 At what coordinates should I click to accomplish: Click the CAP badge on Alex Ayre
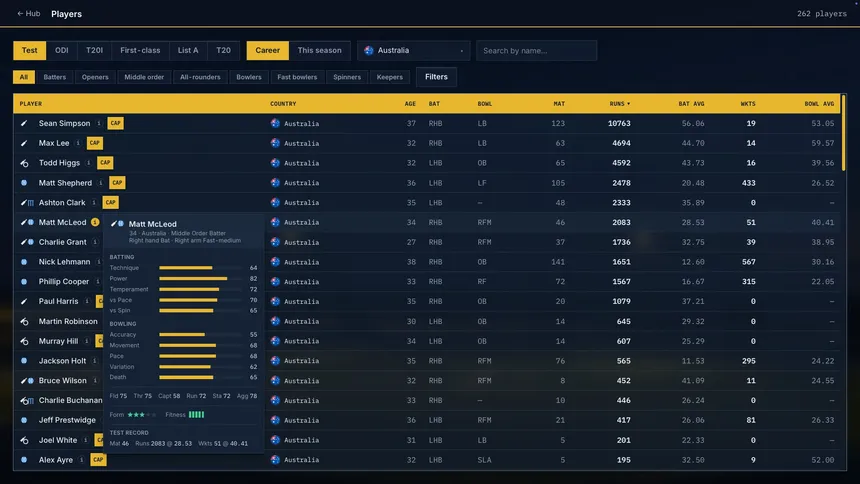(x=98, y=460)
